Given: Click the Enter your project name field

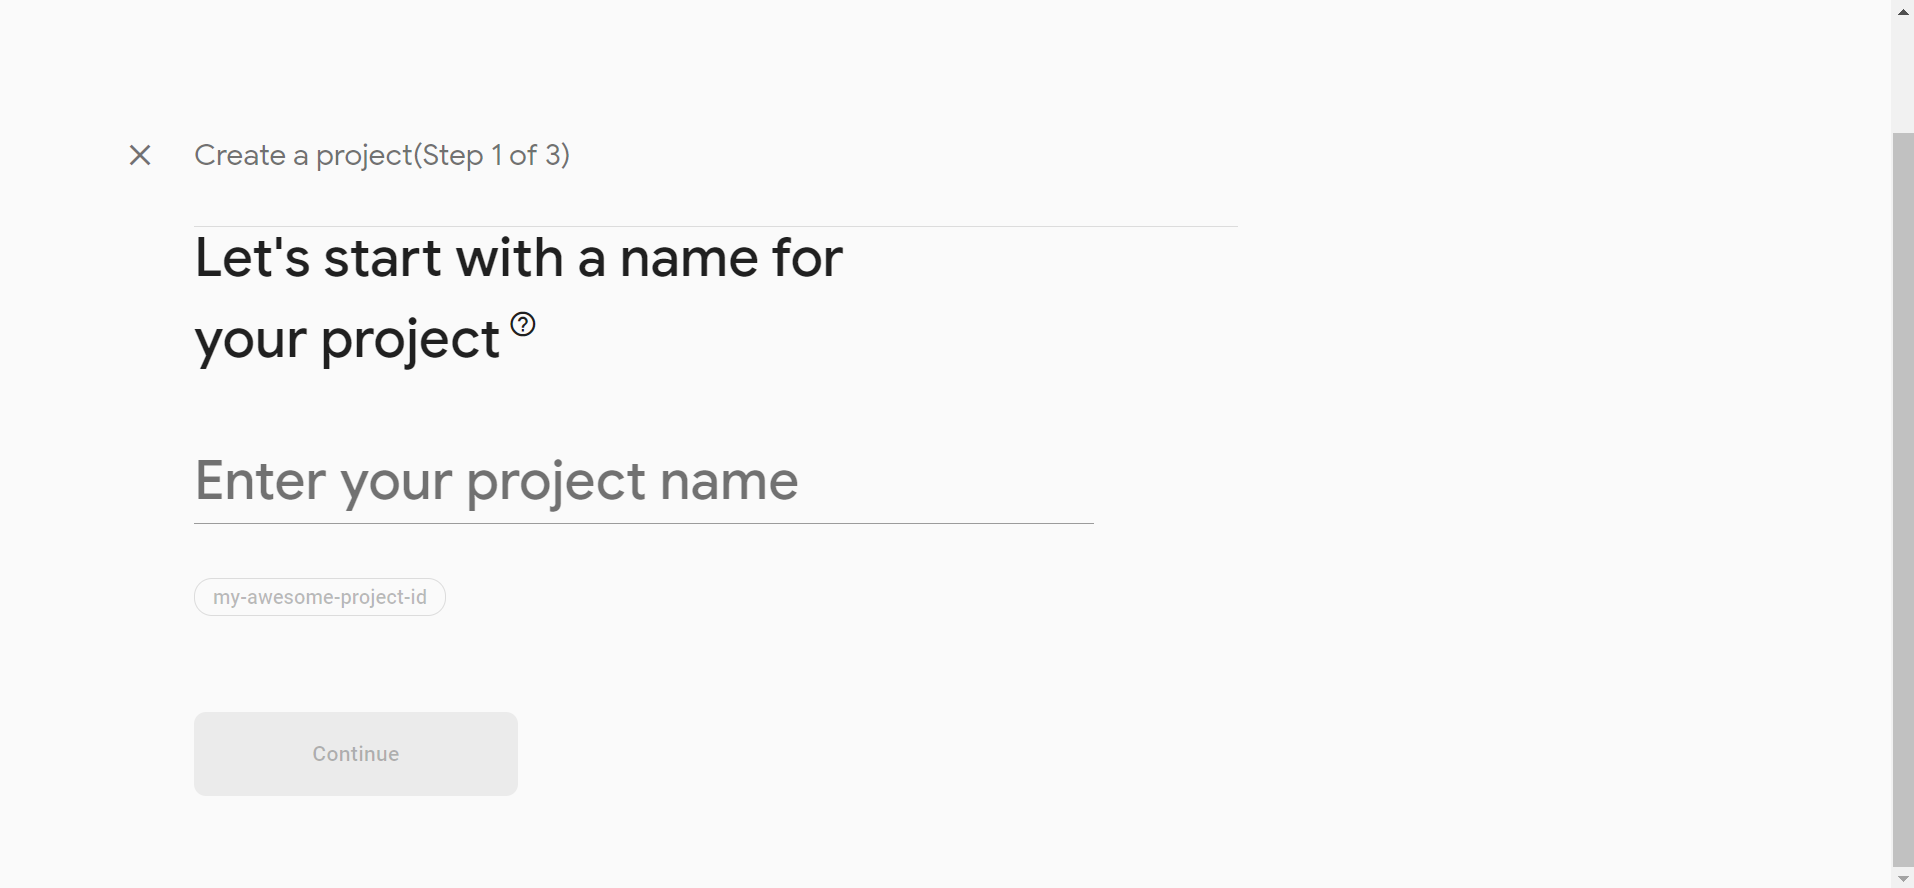Looking at the screenshot, I should 643,481.
